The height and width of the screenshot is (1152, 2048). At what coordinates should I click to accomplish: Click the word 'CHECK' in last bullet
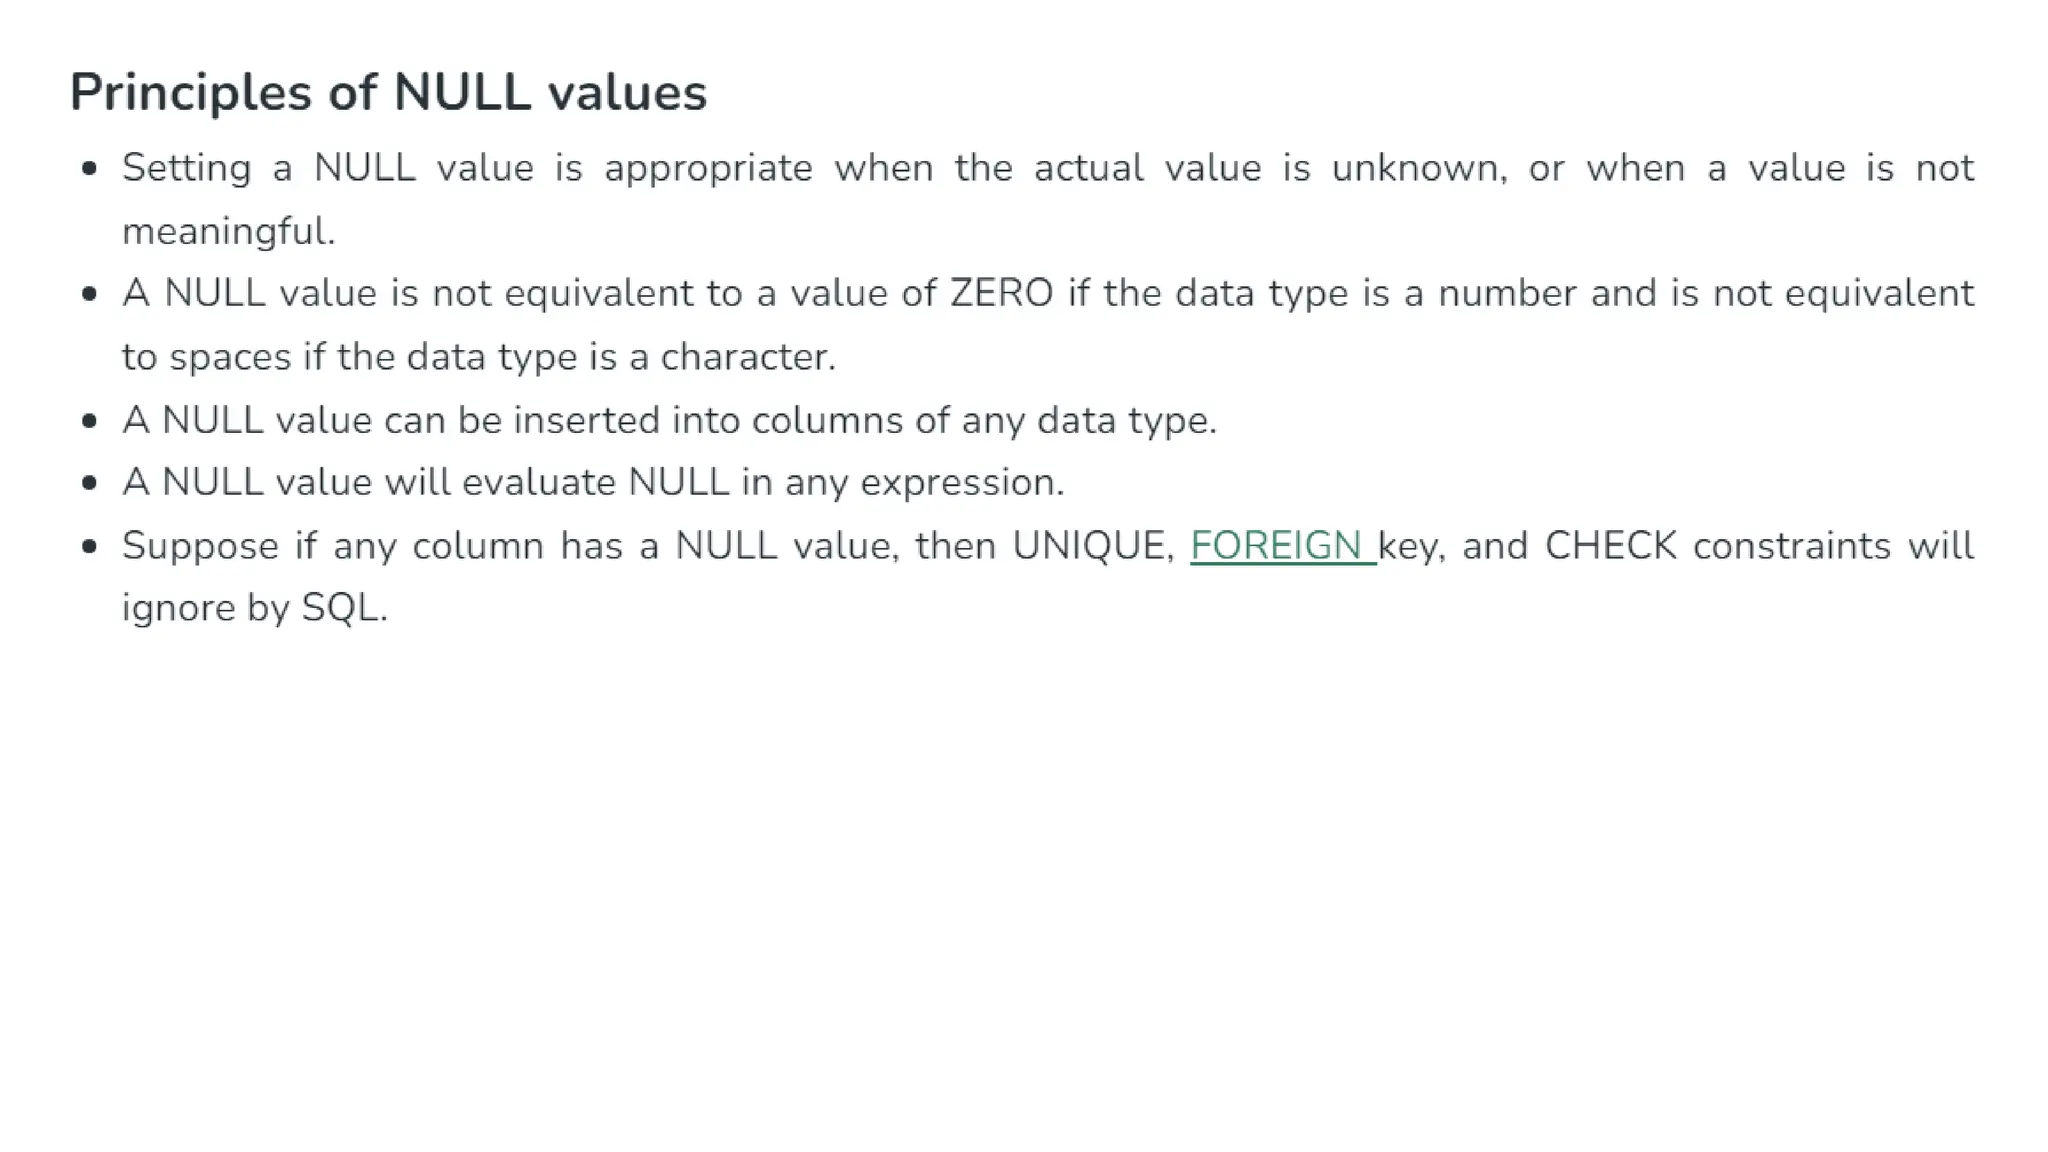[1611, 546]
